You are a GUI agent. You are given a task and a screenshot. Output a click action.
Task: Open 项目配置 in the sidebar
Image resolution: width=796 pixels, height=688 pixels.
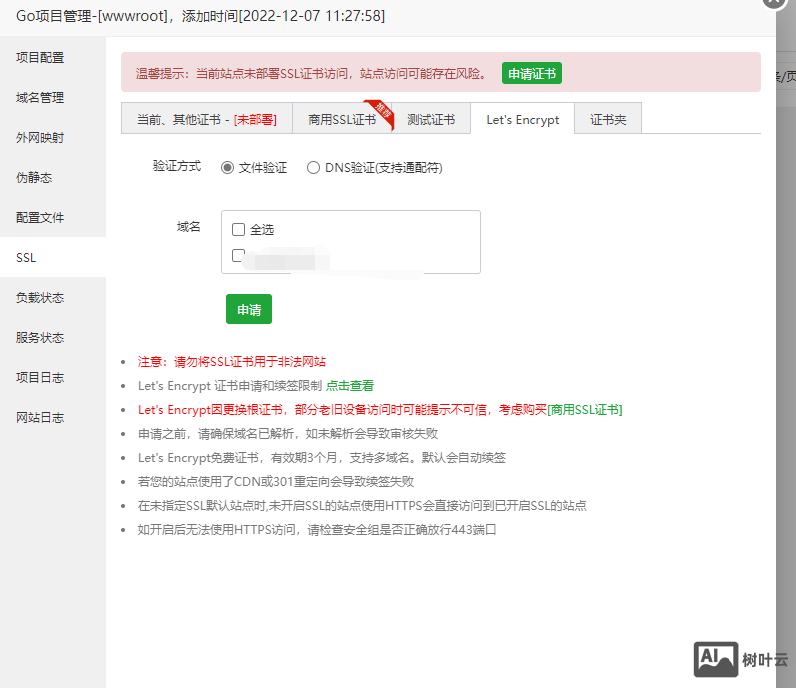pyautogui.click(x=40, y=57)
